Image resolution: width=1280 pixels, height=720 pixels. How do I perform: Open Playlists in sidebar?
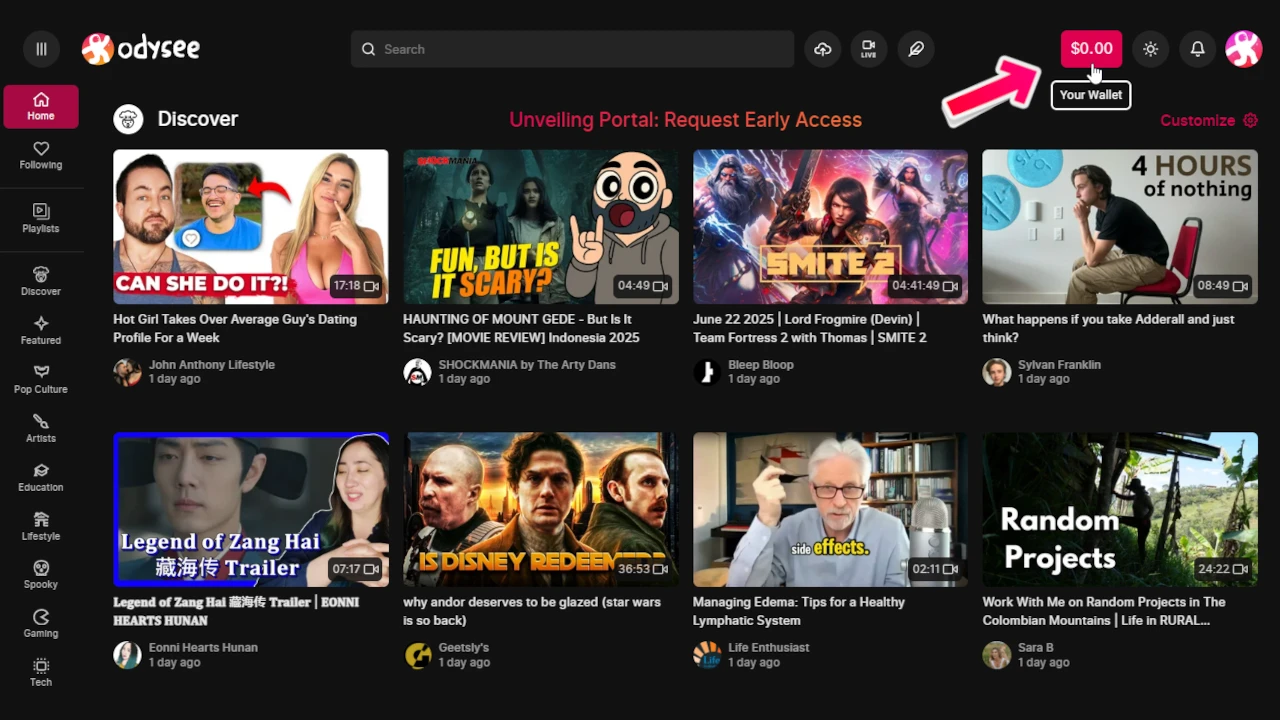[x=41, y=219]
